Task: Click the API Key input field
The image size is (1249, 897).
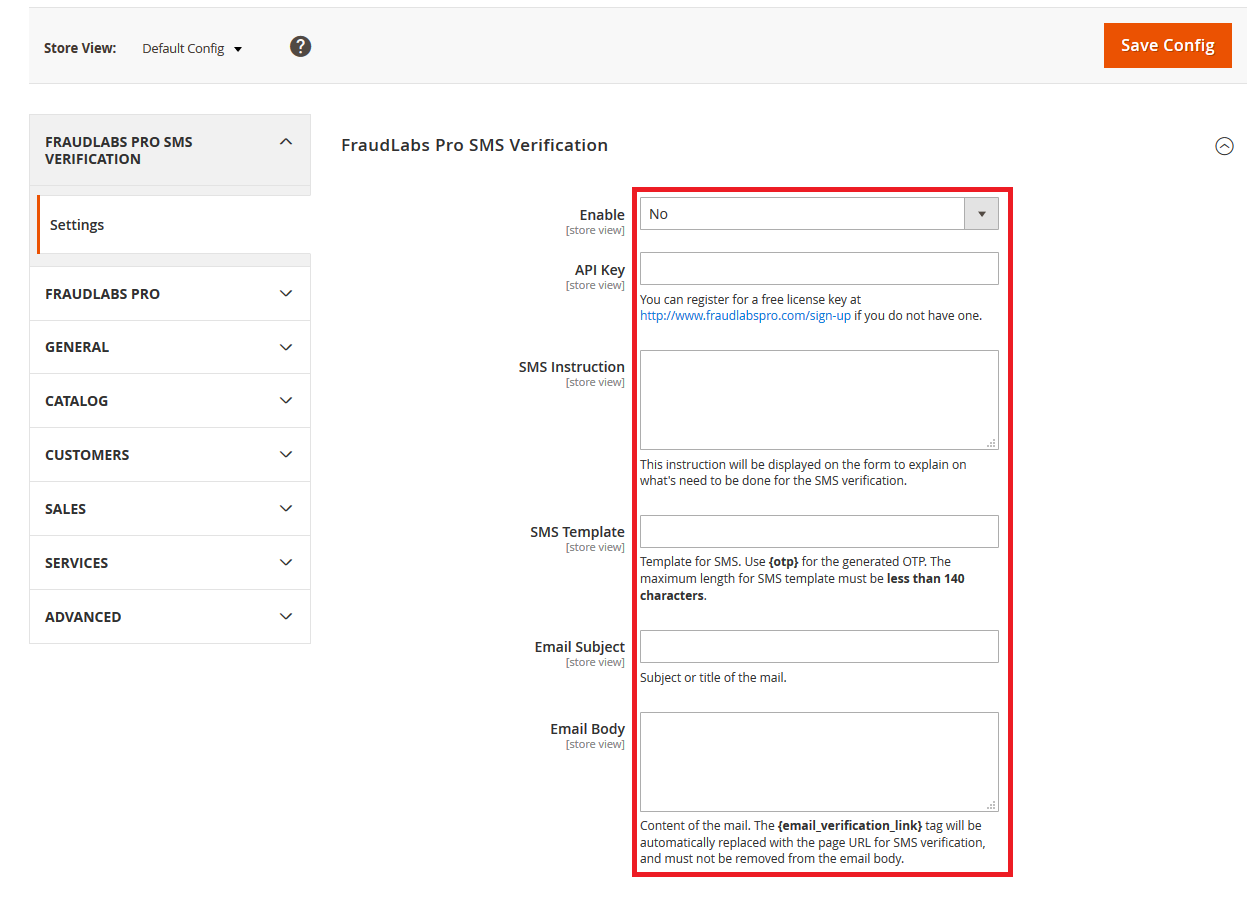Action: (x=819, y=269)
